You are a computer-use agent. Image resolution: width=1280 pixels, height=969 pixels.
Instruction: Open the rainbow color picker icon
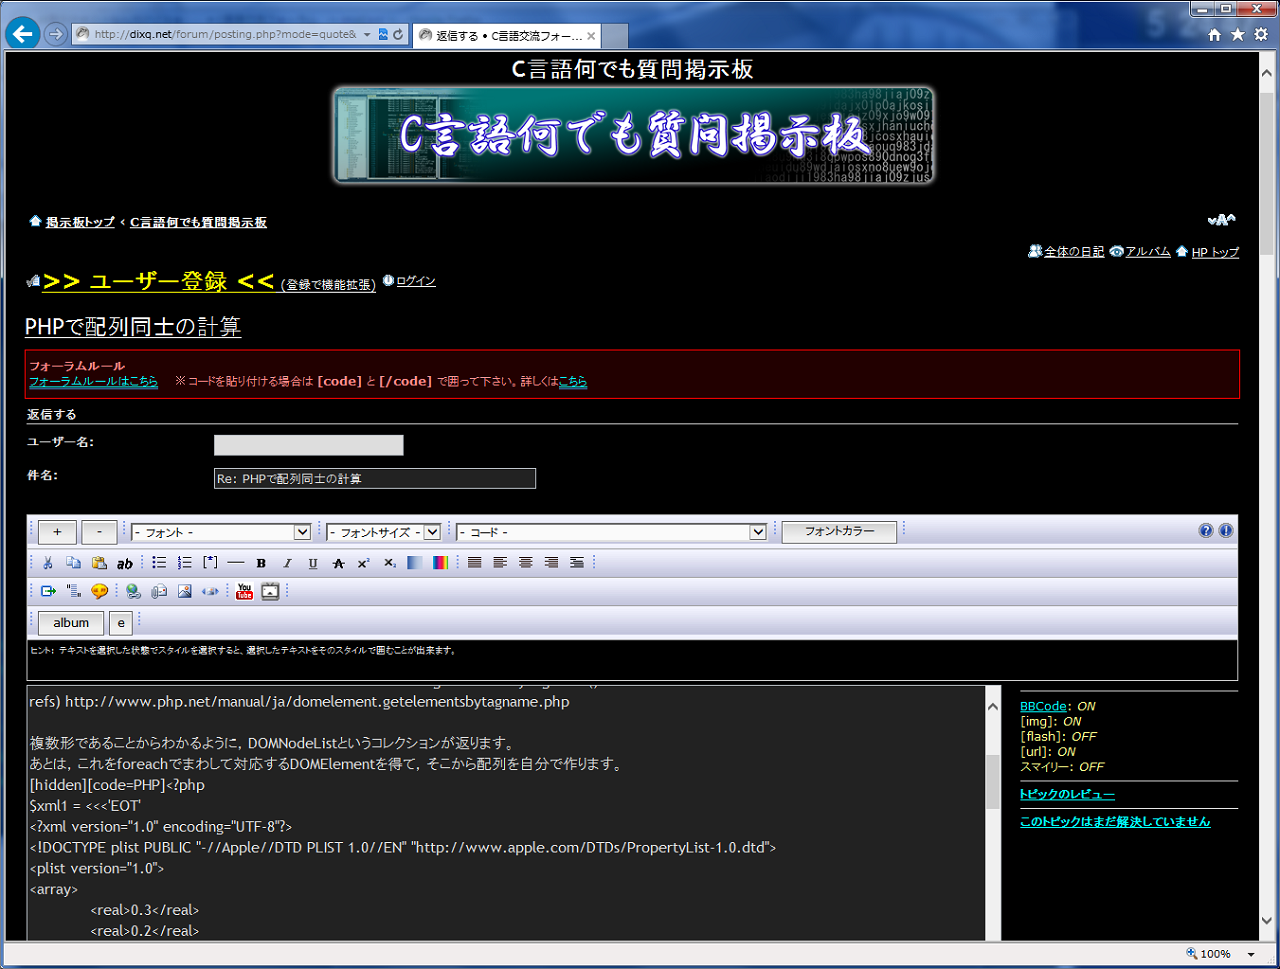(440, 563)
